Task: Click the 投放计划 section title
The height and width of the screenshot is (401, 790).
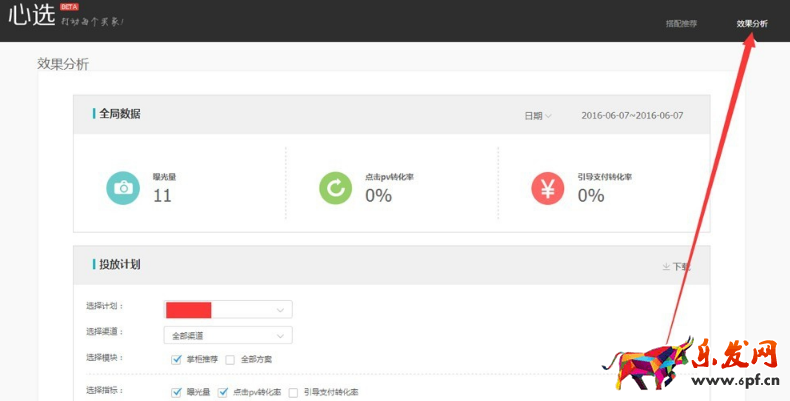Action: (120, 264)
